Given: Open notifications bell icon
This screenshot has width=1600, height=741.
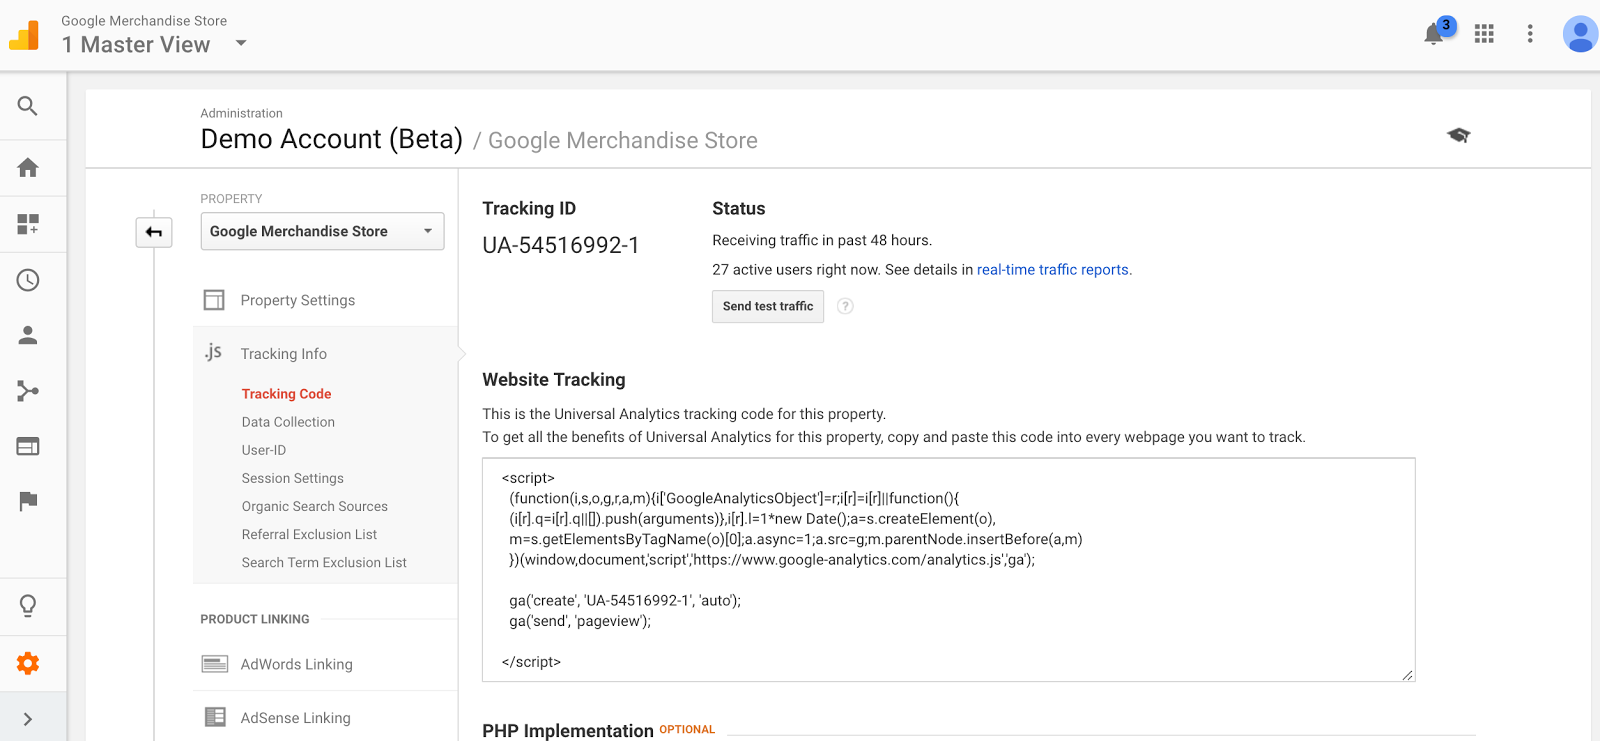Looking at the screenshot, I should click(x=1434, y=34).
